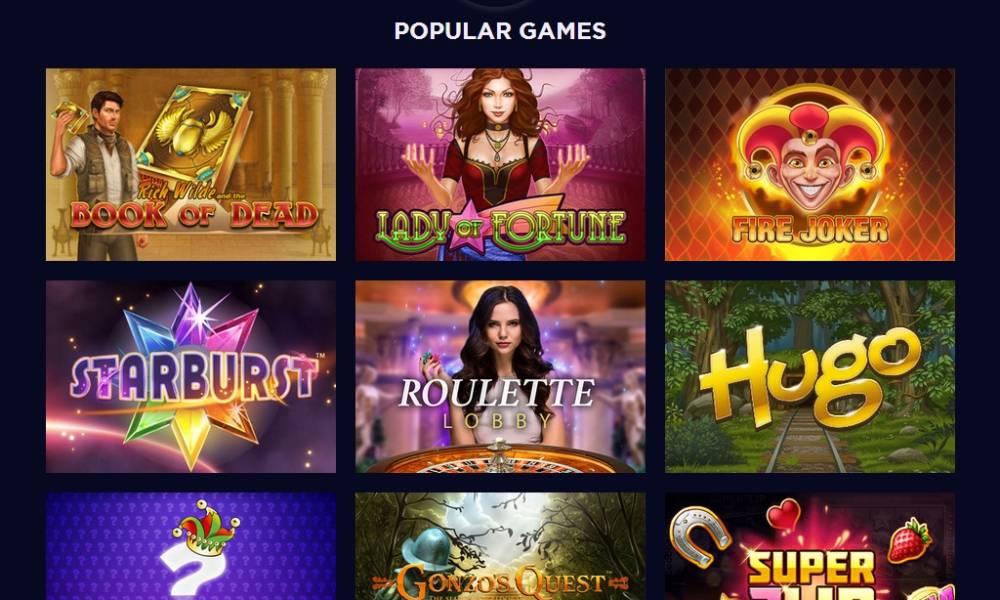This screenshot has height=600, width=1000.
Task: Click the golden Hugo logo text
Action: point(810,376)
